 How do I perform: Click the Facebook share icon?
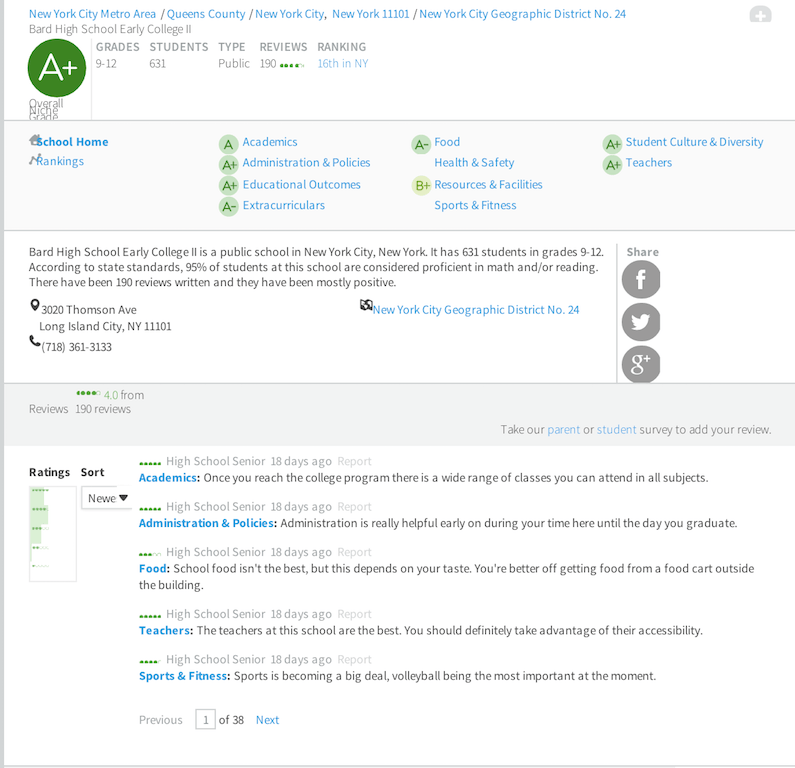point(641,280)
